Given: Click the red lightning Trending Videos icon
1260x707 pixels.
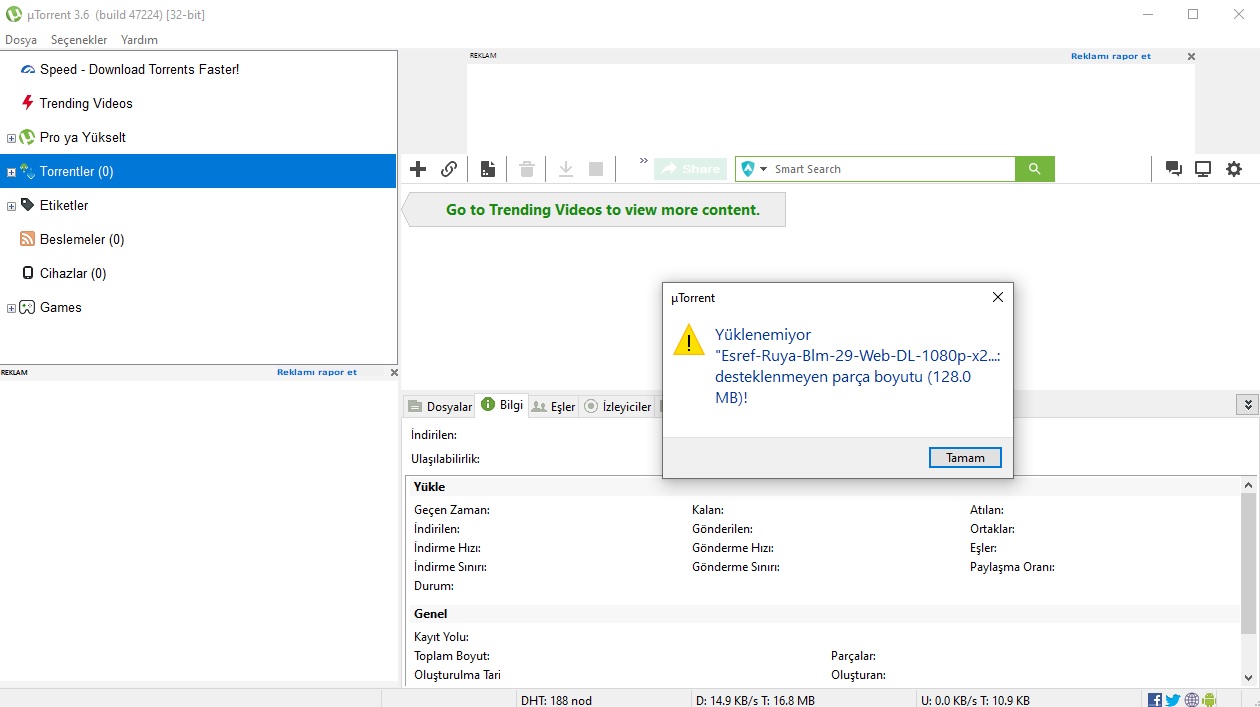Looking at the screenshot, I should click(x=28, y=103).
